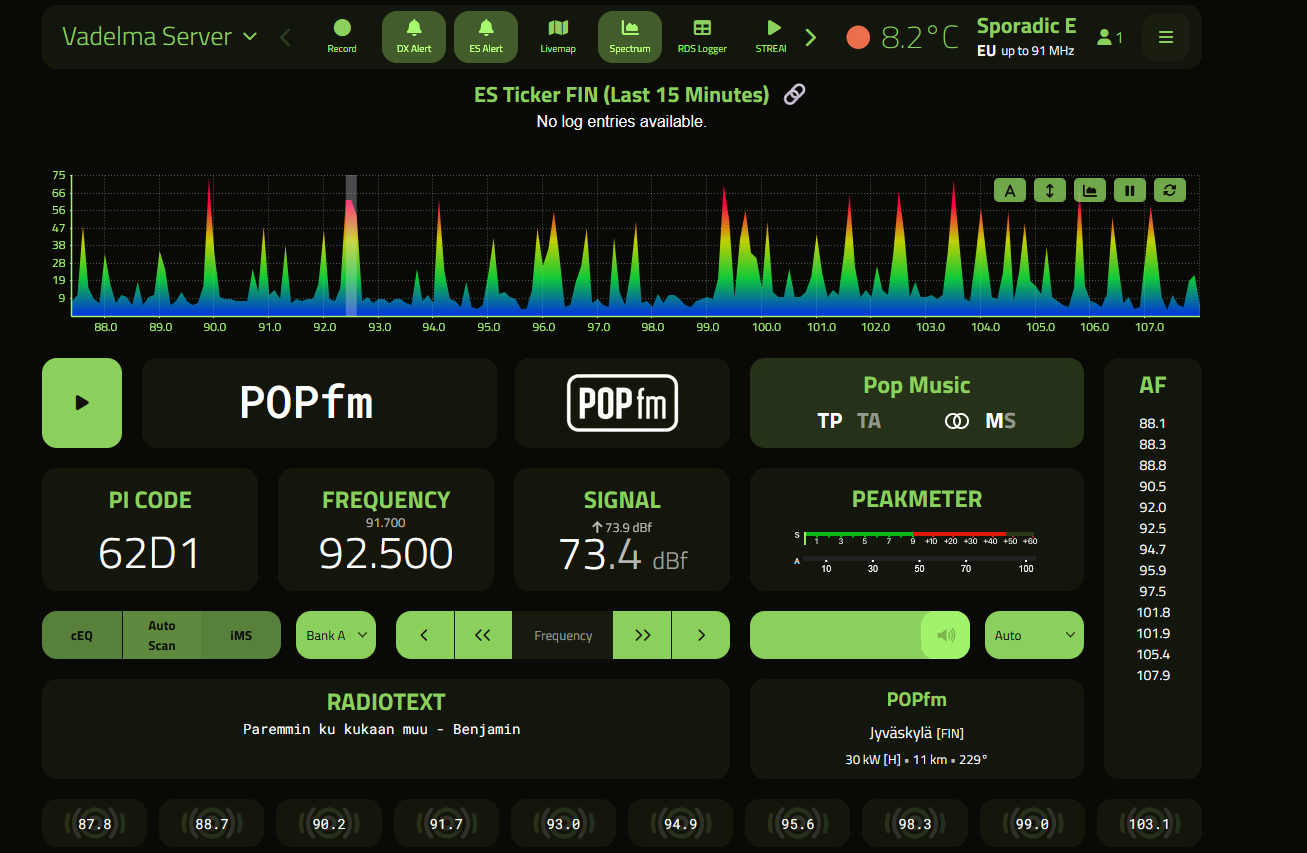Click the Jyväskylä transmitter info

[x=917, y=733]
